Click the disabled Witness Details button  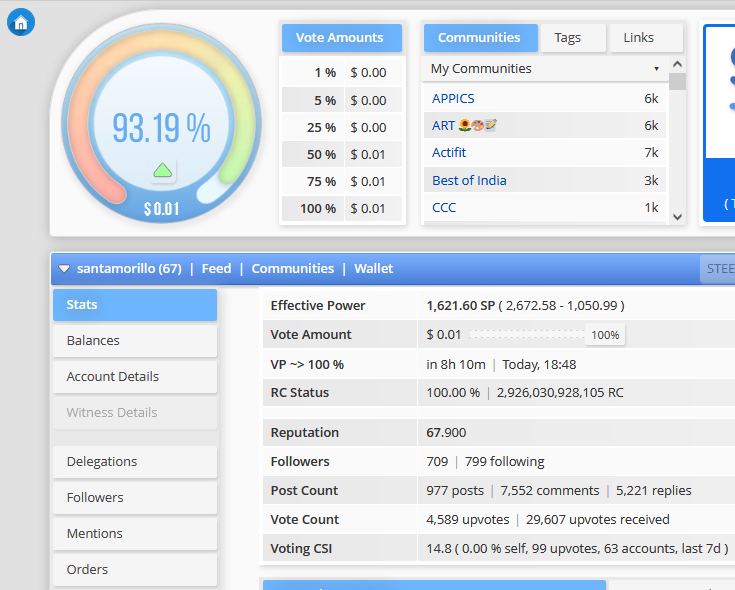coord(135,413)
